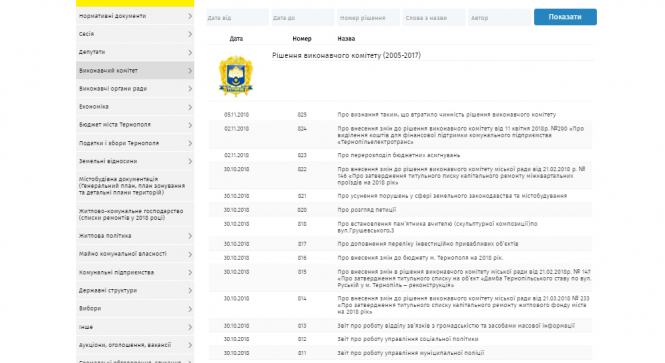The image size is (665, 363).
Task: Expand the Сесія menu arrow
Action: pyautogui.click(x=190, y=34)
